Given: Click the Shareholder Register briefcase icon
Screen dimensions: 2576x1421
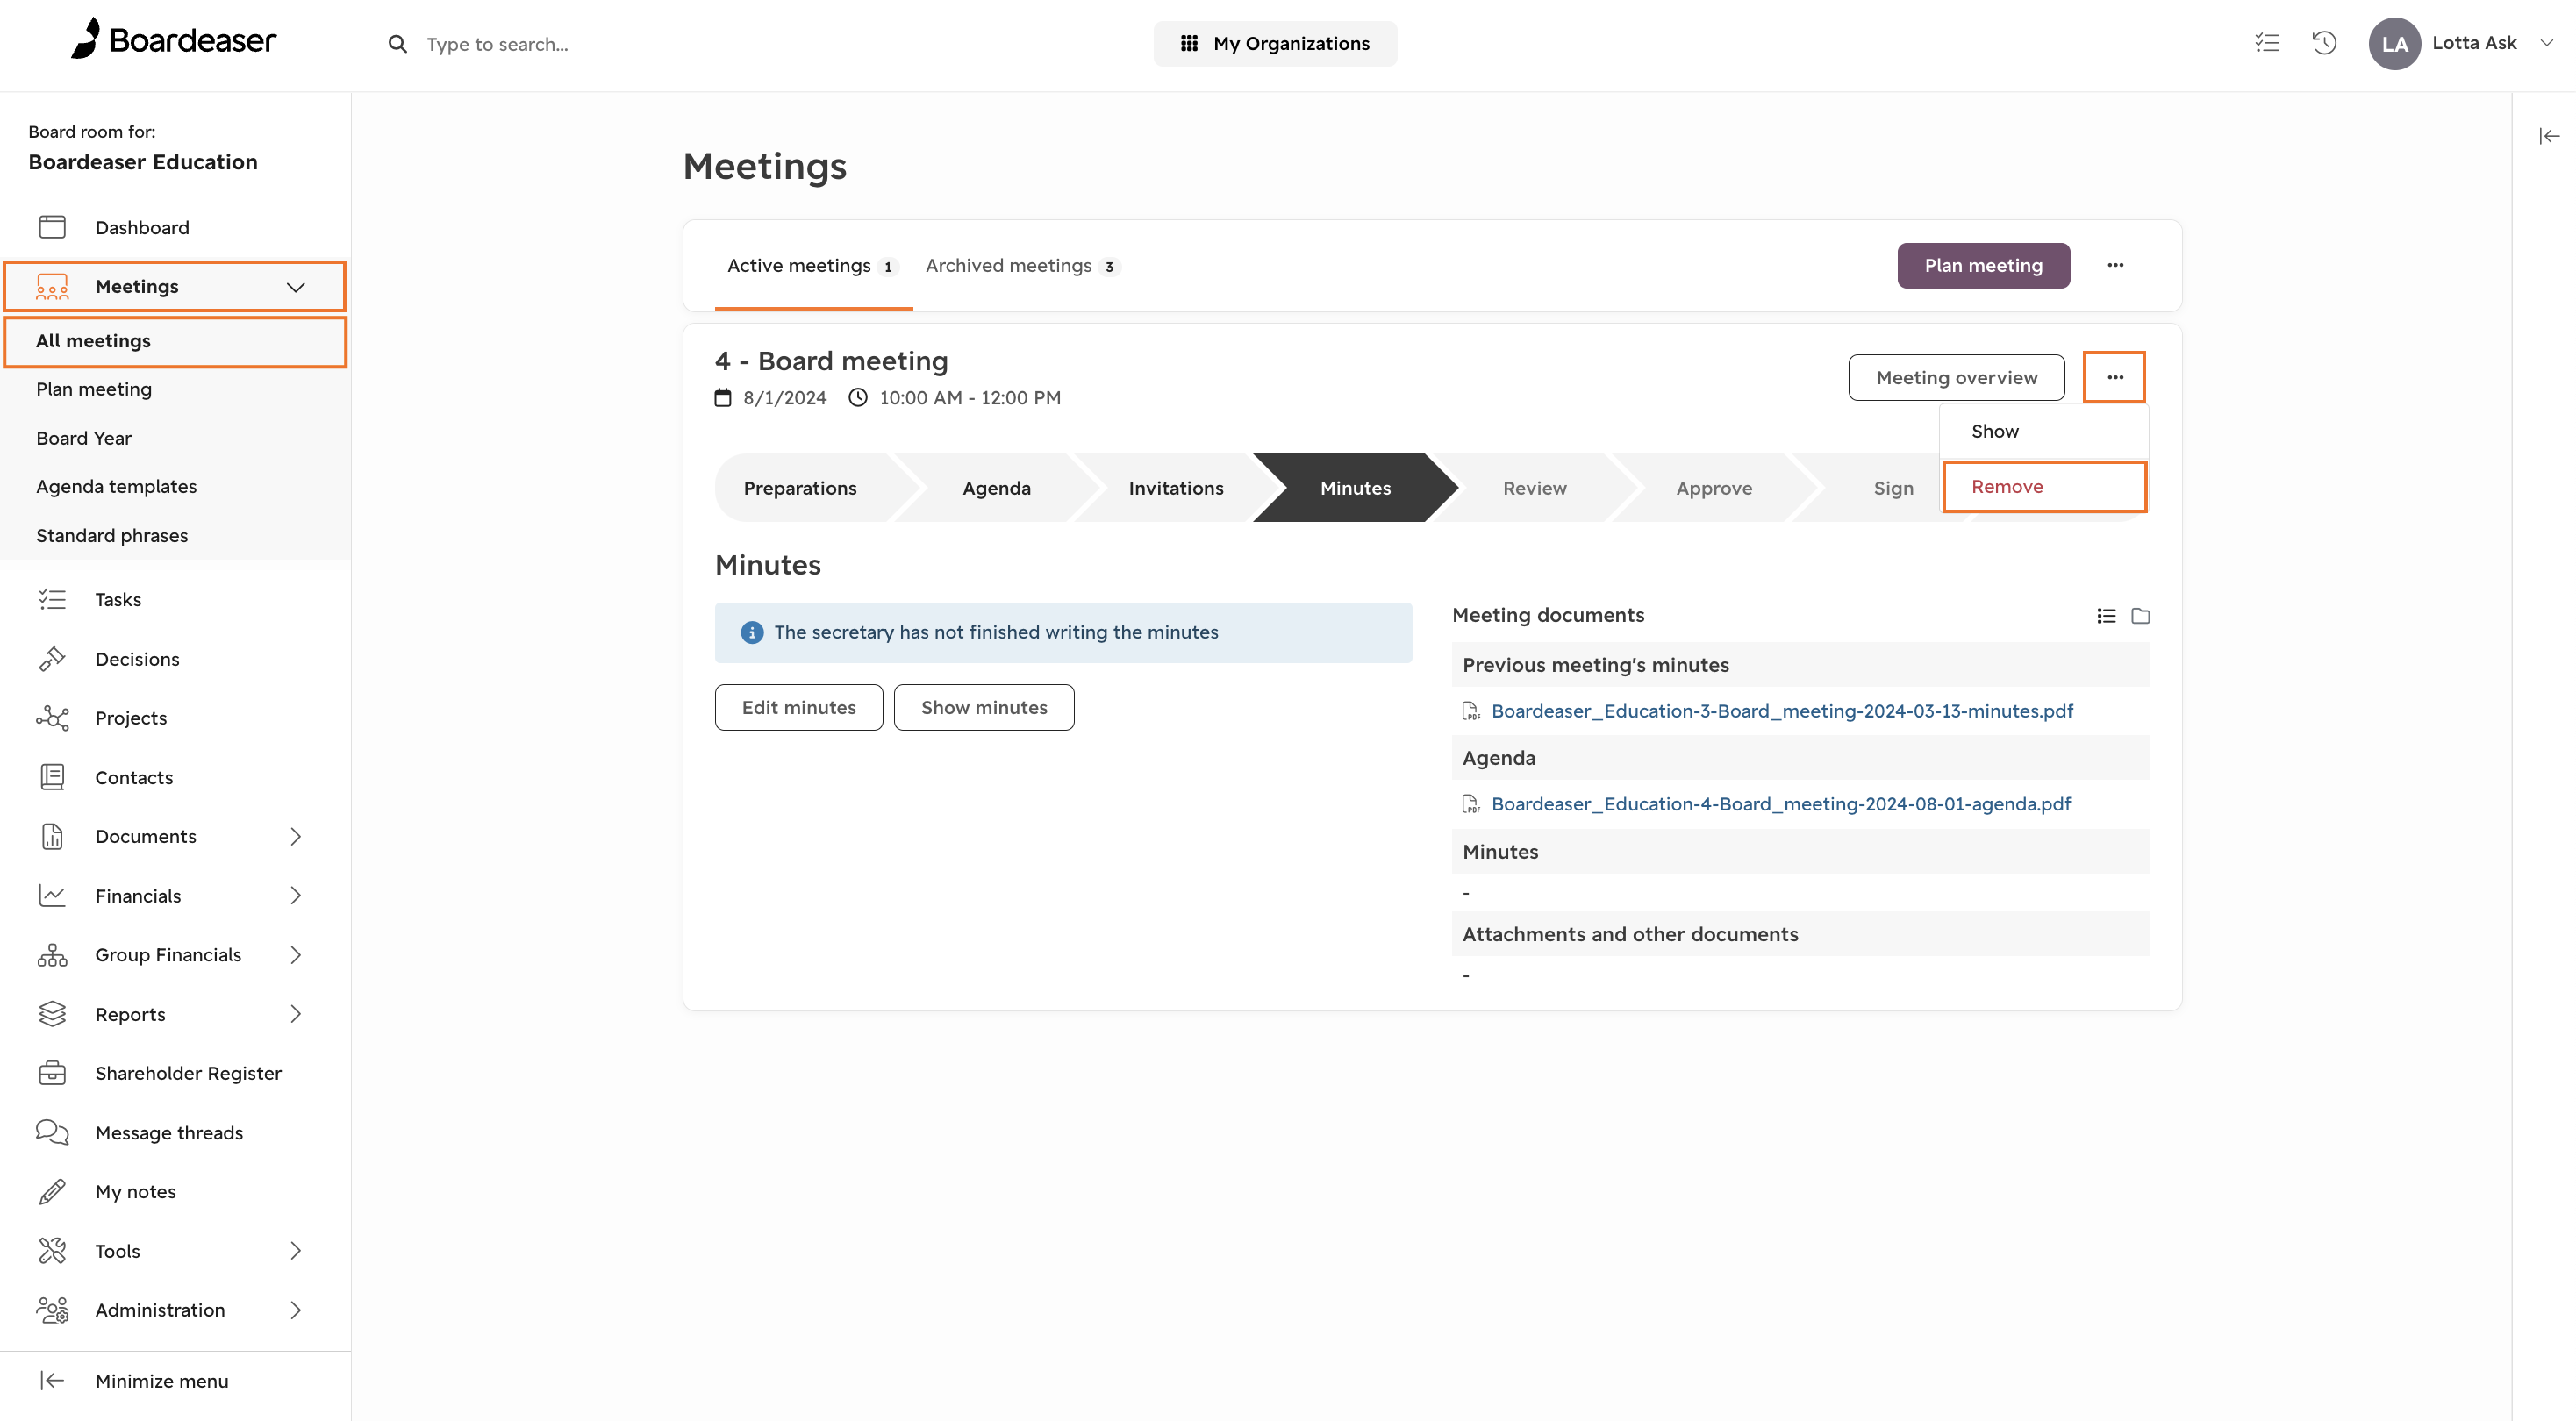Looking at the screenshot, I should coord(52,1073).
